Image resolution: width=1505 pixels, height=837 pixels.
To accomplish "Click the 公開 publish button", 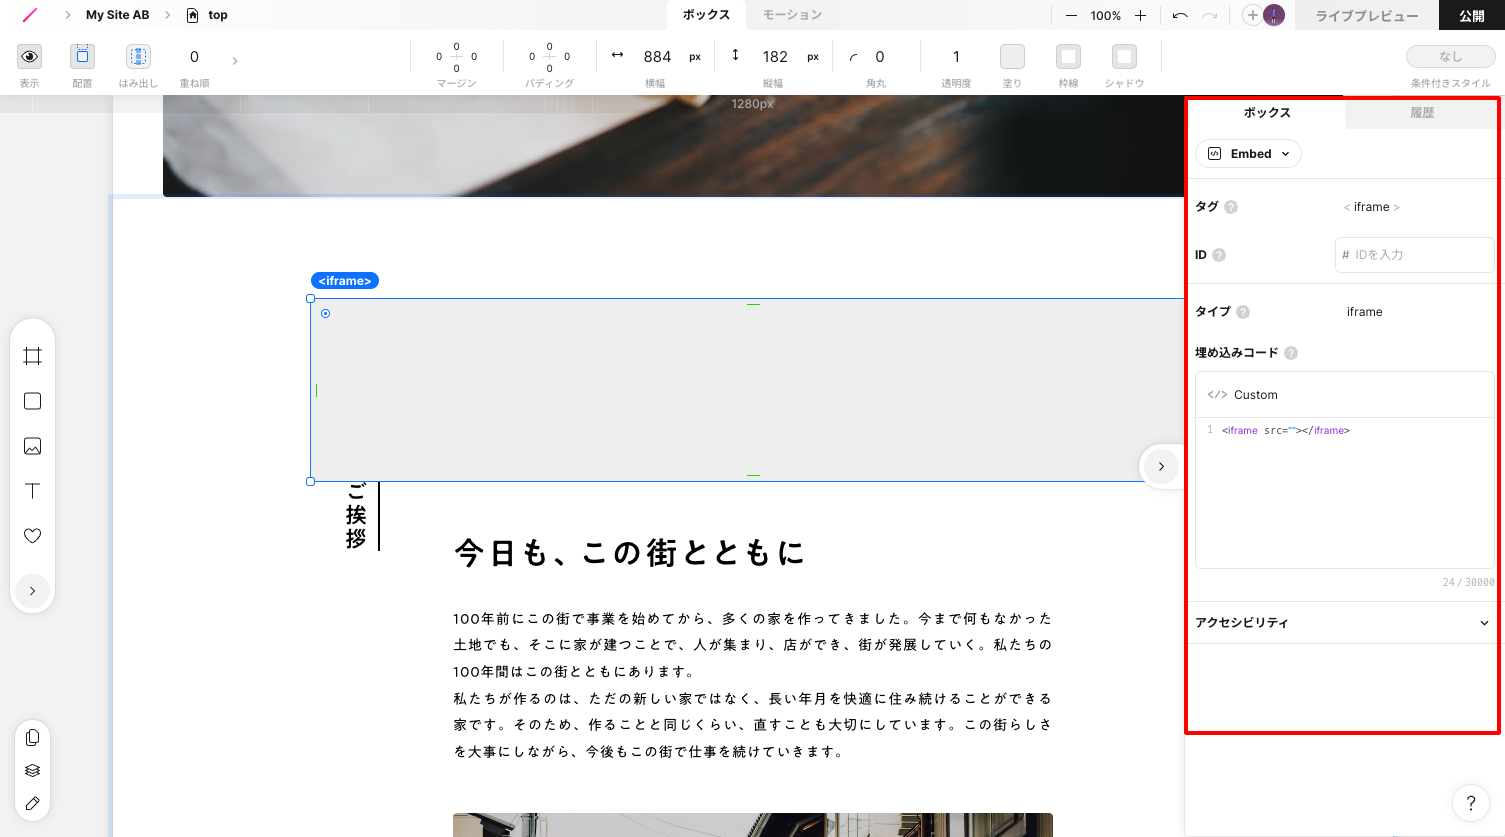I will [1471, 16].
